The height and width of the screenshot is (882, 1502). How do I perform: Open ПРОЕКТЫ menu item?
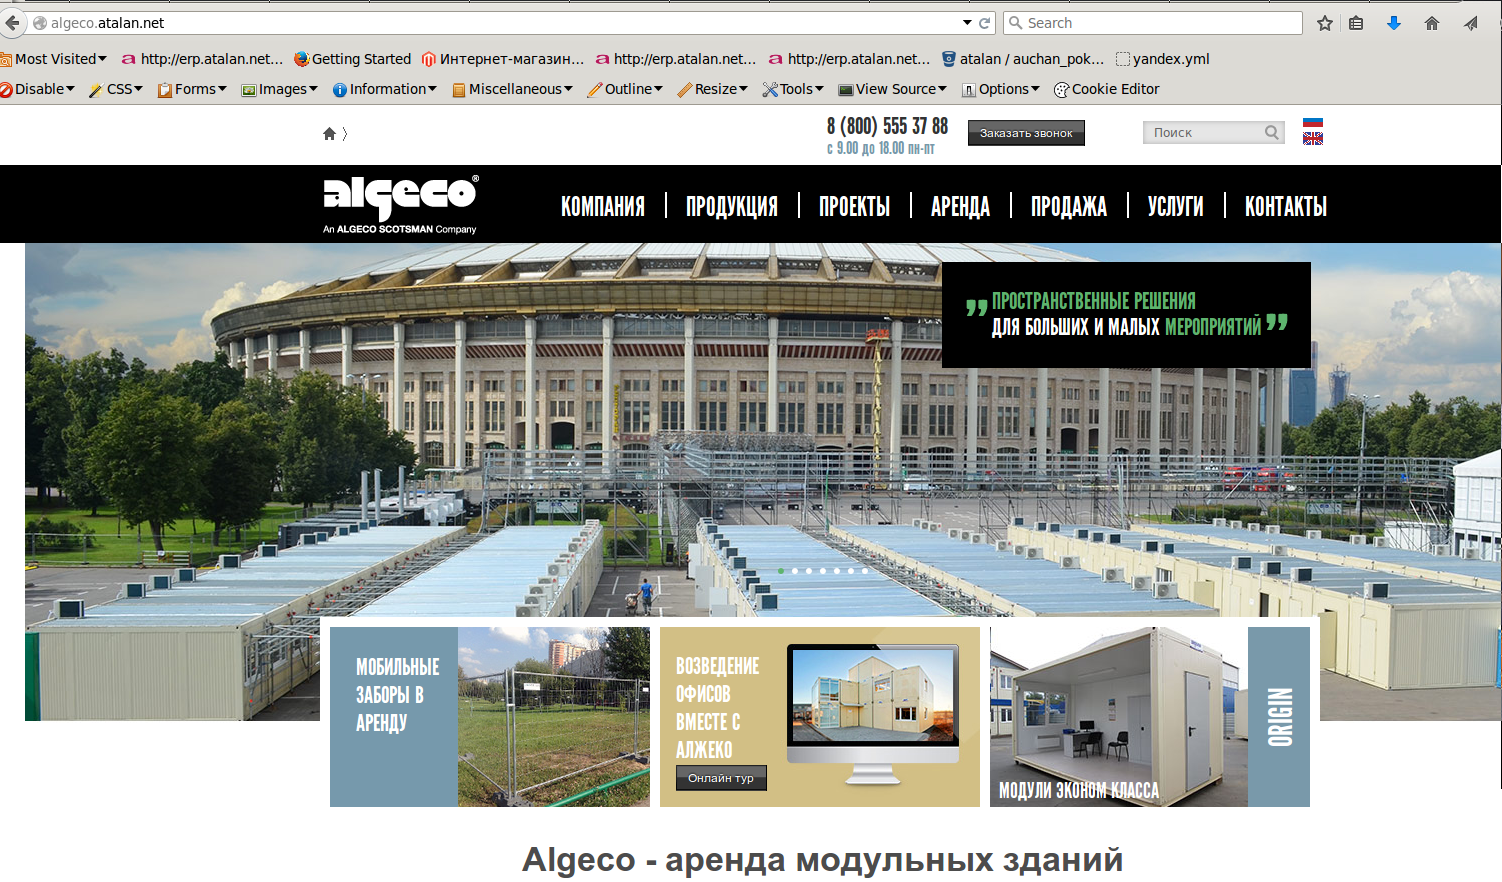point(855,206)
